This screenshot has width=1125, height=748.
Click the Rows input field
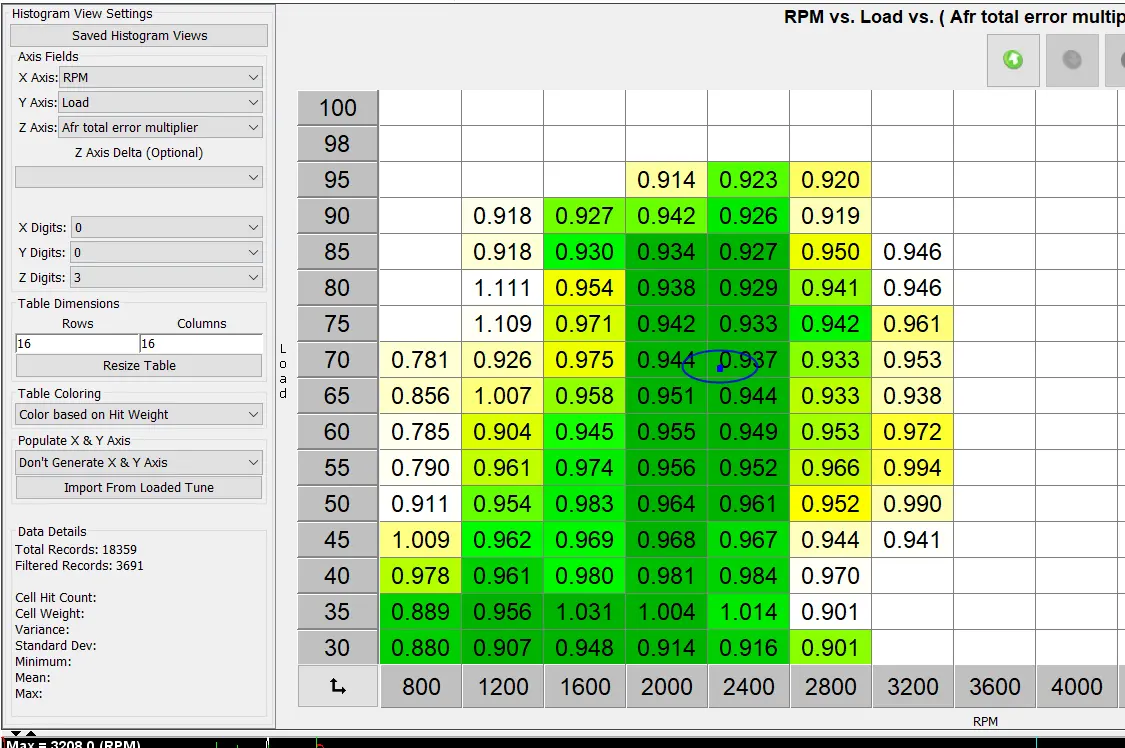[x=77, y=344]
